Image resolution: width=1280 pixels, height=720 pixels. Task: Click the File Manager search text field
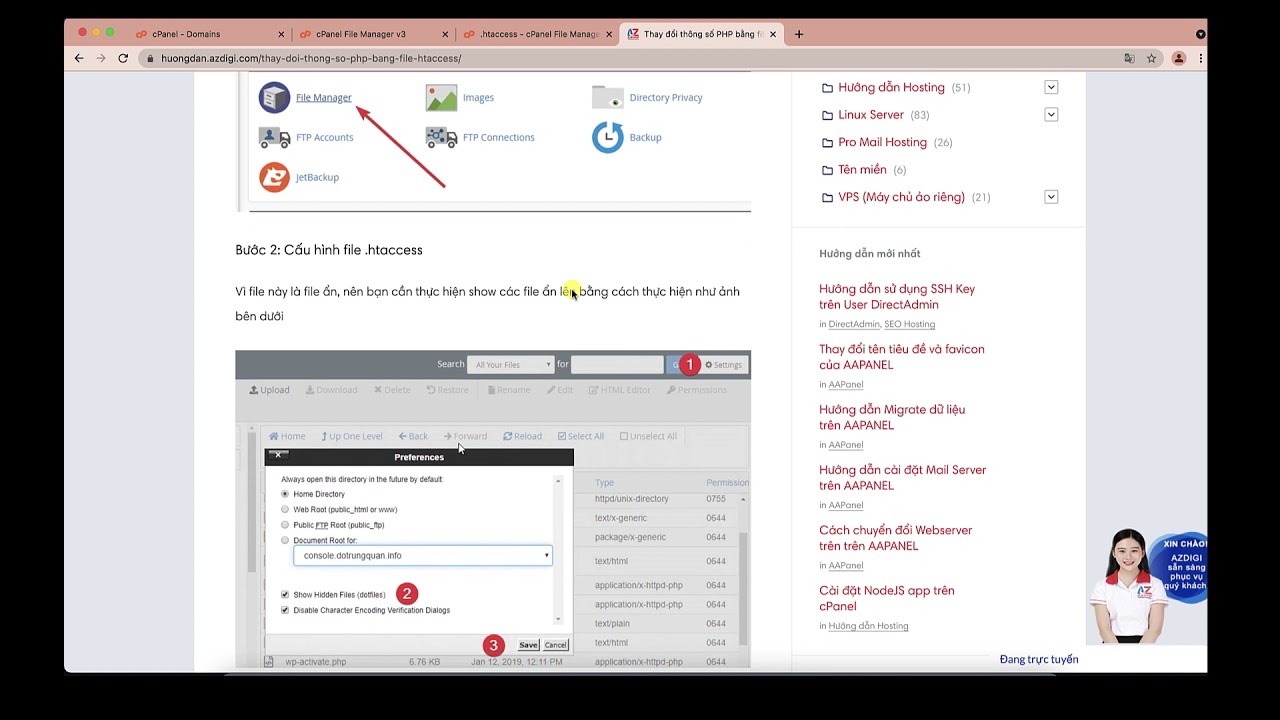click(x=617, y=365)
